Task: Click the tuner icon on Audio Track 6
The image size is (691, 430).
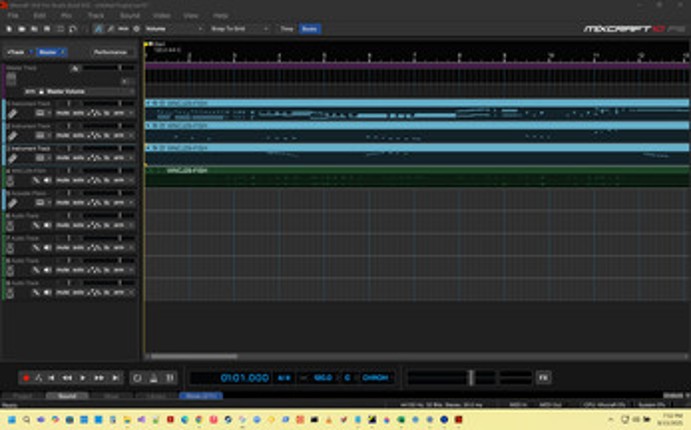Action: click(x=37, y=225)
